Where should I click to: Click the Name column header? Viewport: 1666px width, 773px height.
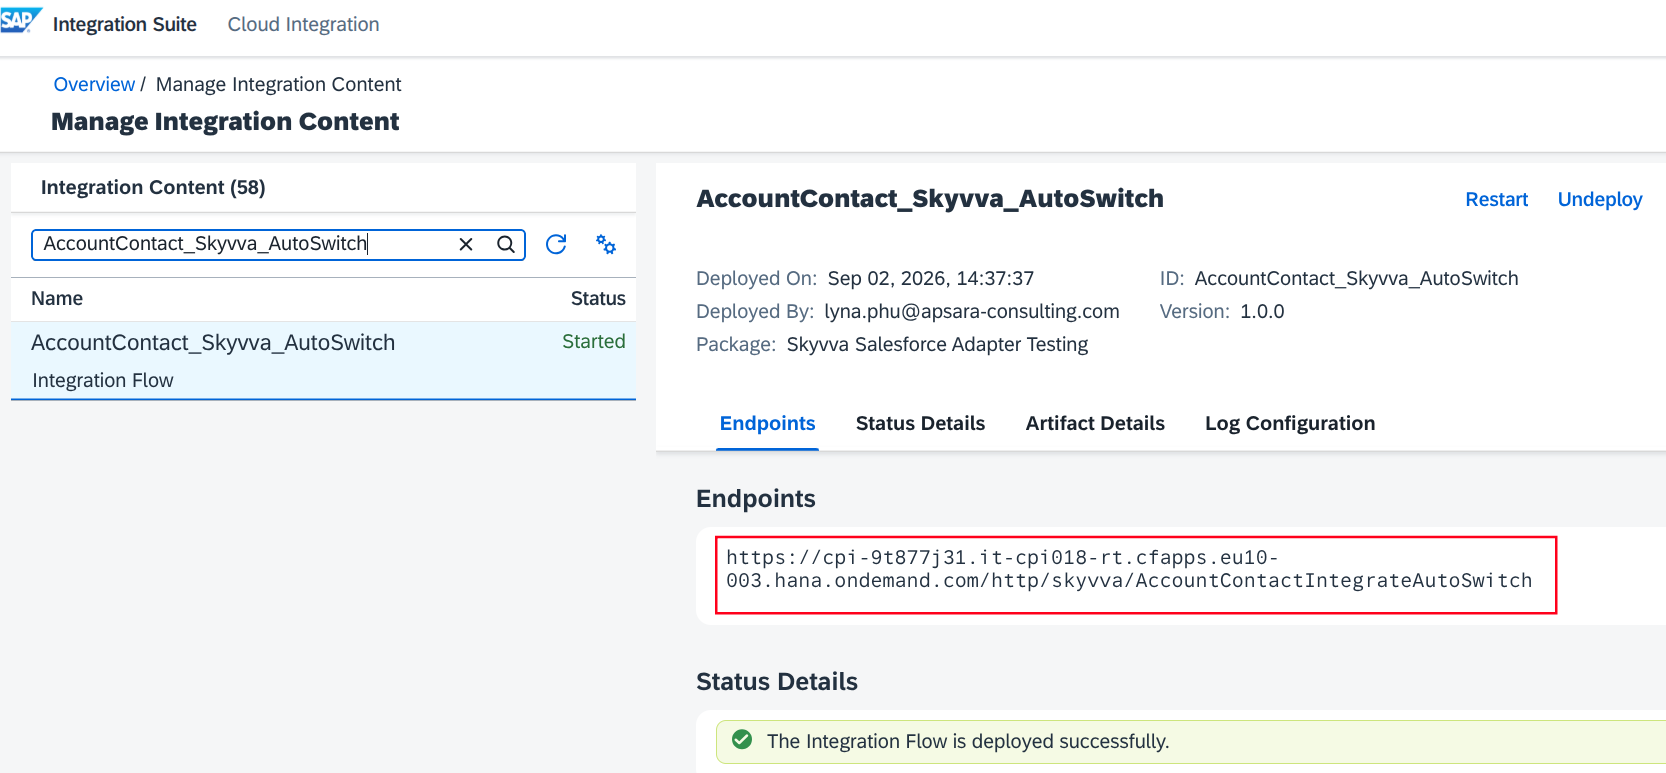(57, 298)
